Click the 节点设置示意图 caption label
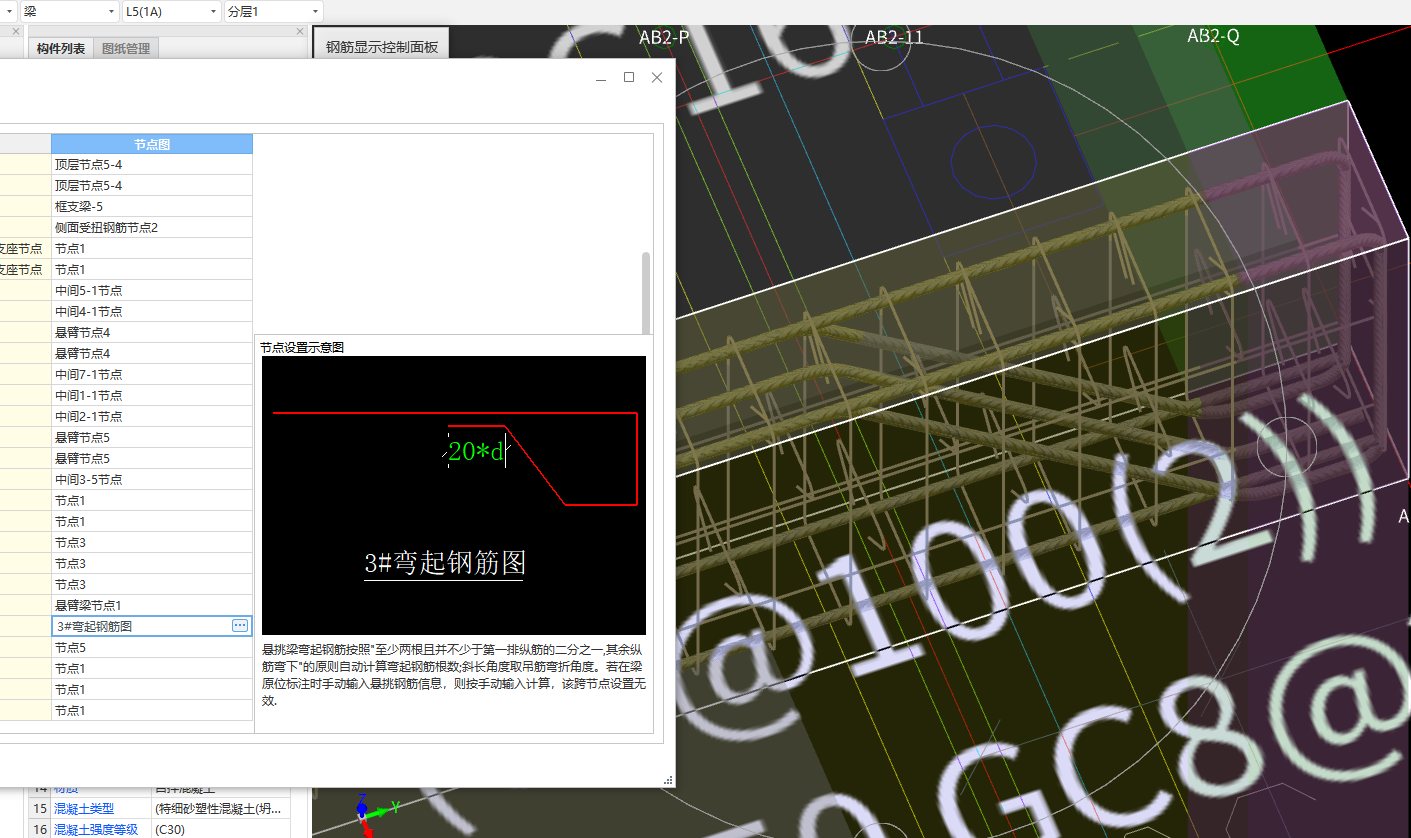The image size is (1411, 838). point(302,347)
